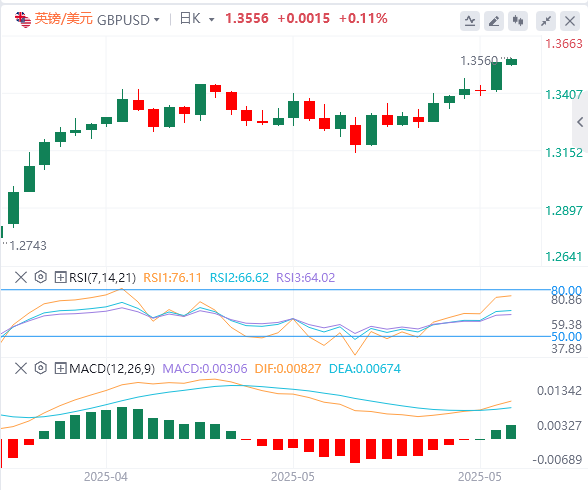Image resolution: width=588 pixels, height=490 pixels.
Task: Select the 2025-04 date marker on axis
Action: 106,477
